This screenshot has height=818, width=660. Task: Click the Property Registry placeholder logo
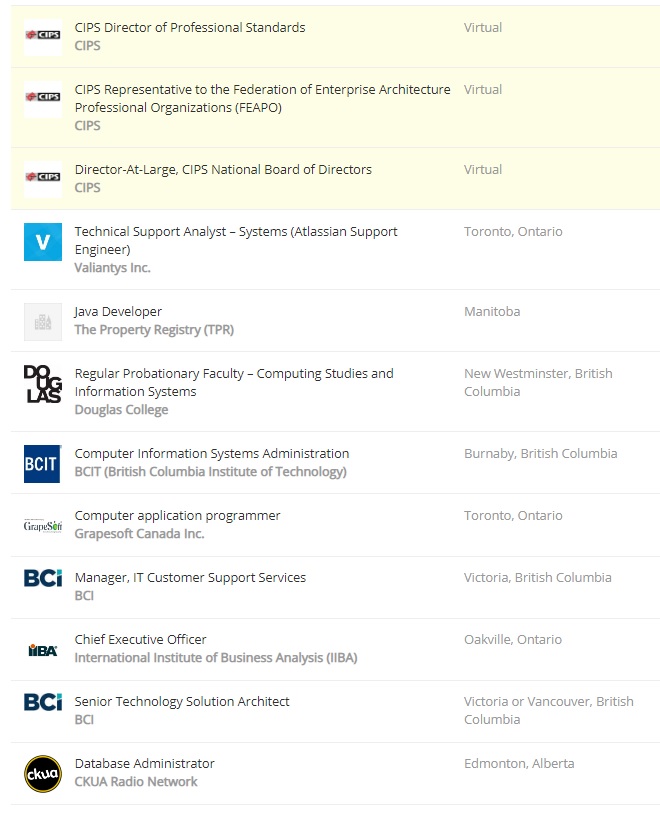point(43,322)
